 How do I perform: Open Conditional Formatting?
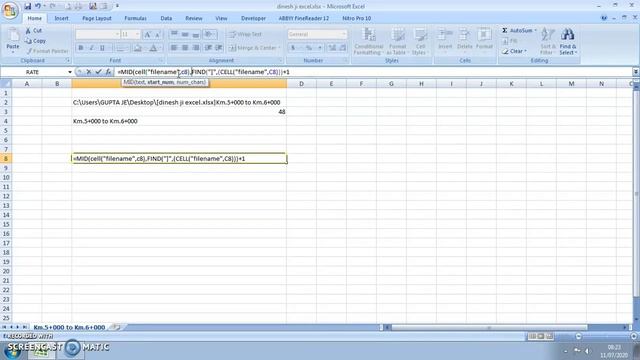[368, 42]
